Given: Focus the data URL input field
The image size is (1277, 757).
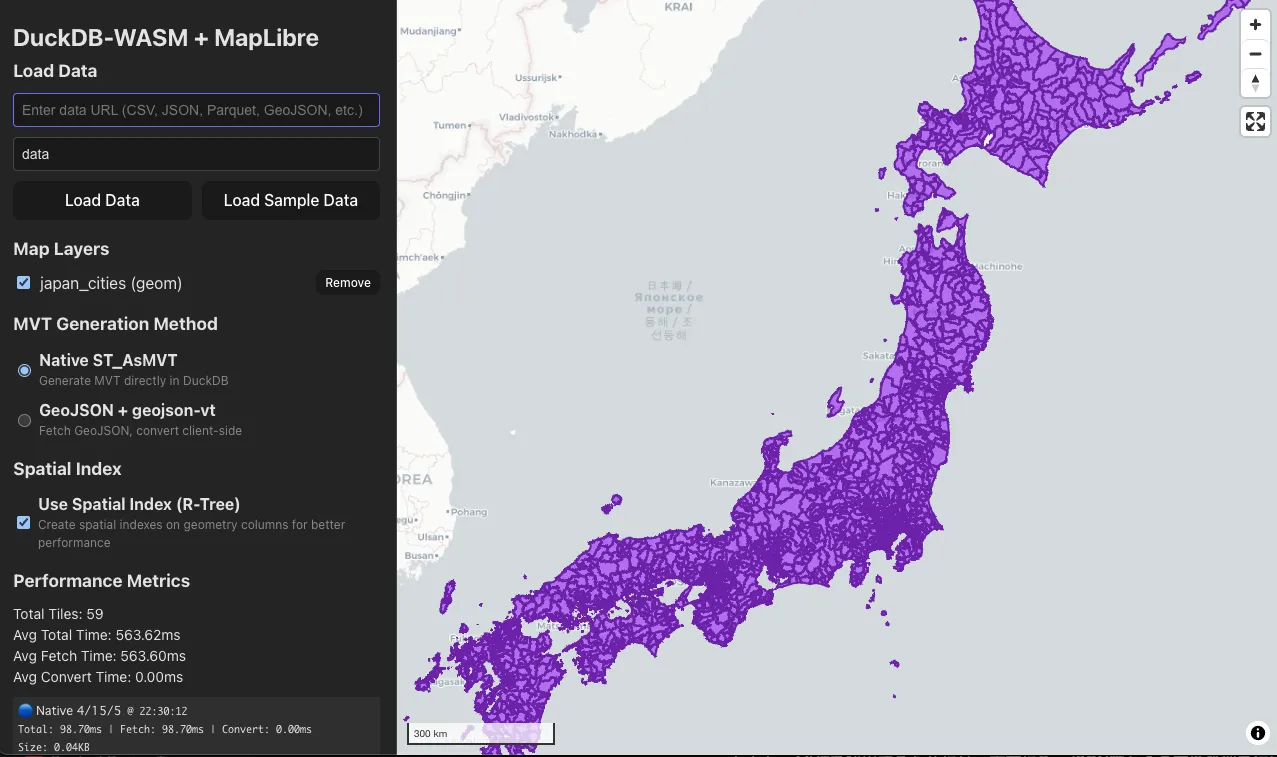Looking at the screenshot, I should [196, 110].
